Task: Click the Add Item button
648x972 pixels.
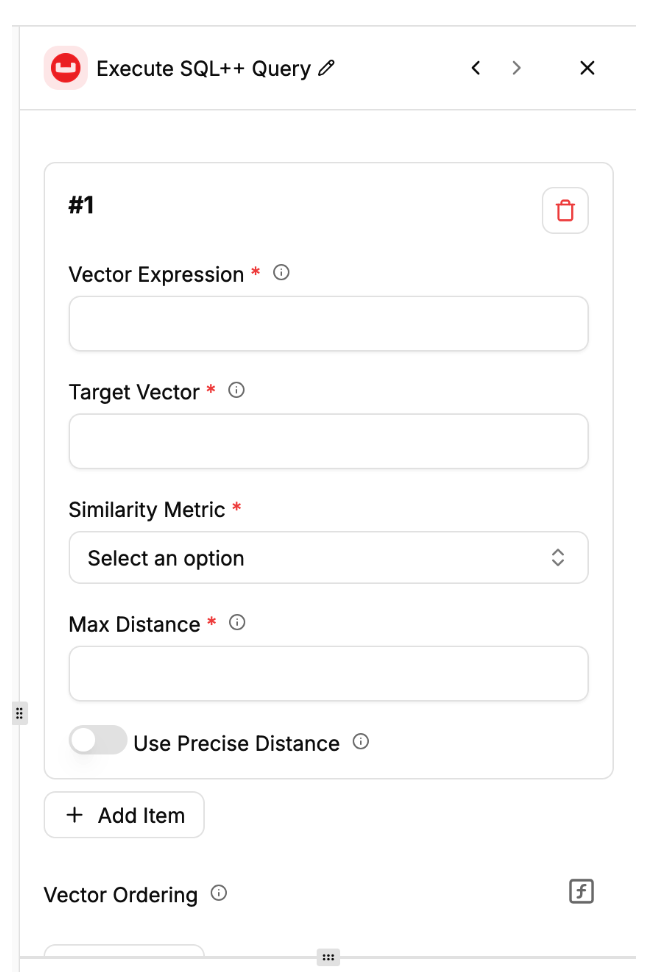Action: pyautogui.click(x=124, y=815)
